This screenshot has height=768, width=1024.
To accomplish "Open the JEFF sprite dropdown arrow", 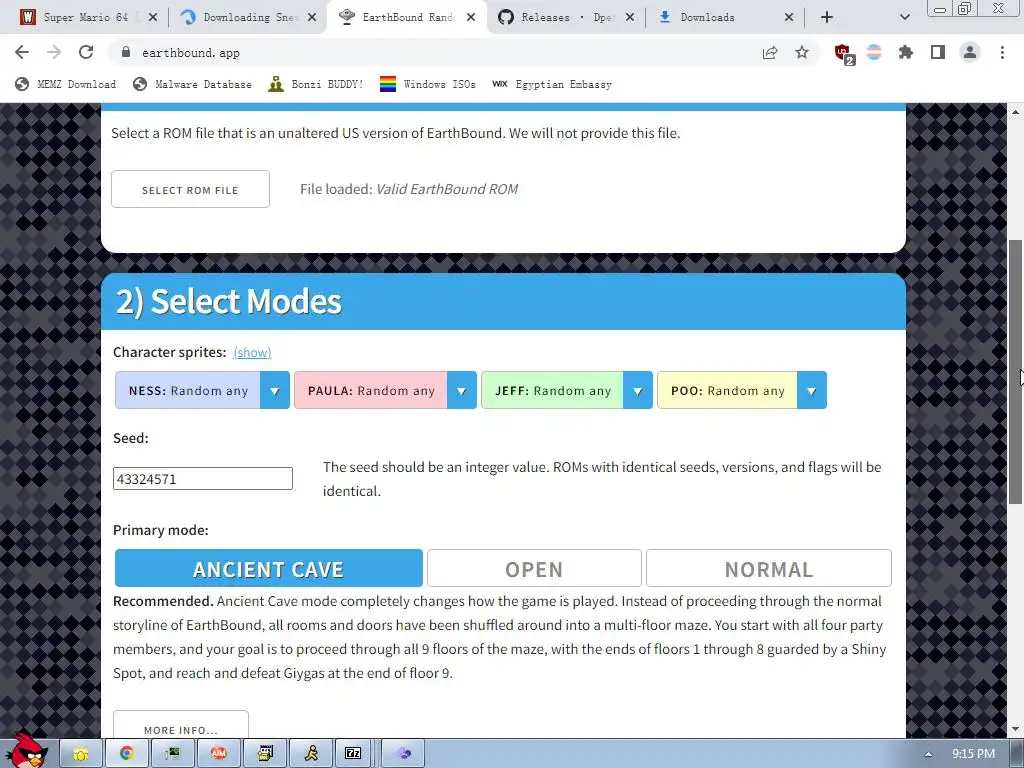I will coord(638,391).
